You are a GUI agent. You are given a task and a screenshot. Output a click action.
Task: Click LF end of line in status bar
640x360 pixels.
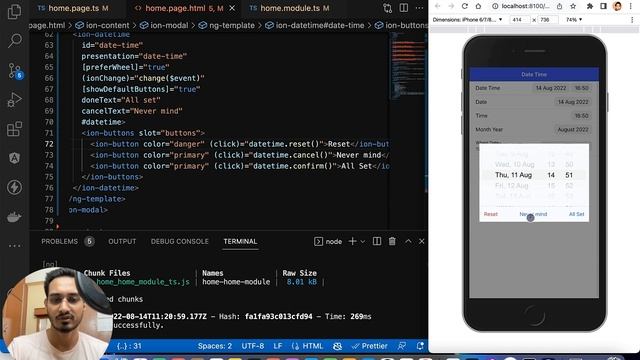coord(278,346)
